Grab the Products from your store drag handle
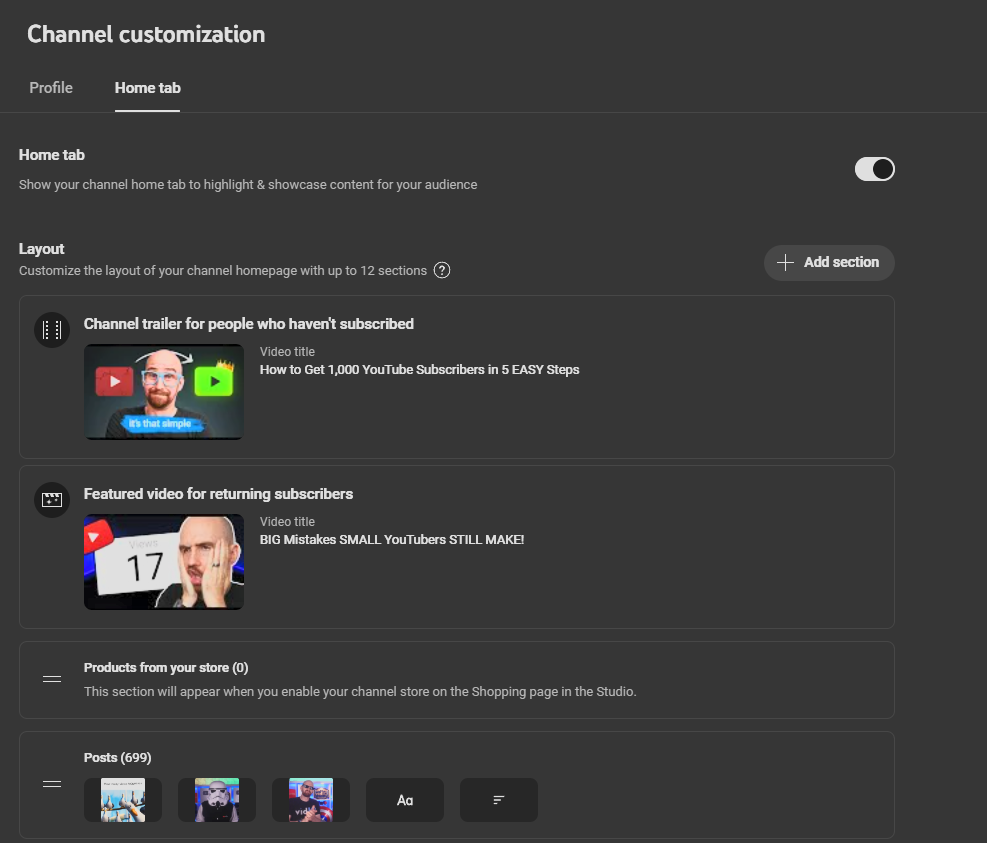 (52, 679)
